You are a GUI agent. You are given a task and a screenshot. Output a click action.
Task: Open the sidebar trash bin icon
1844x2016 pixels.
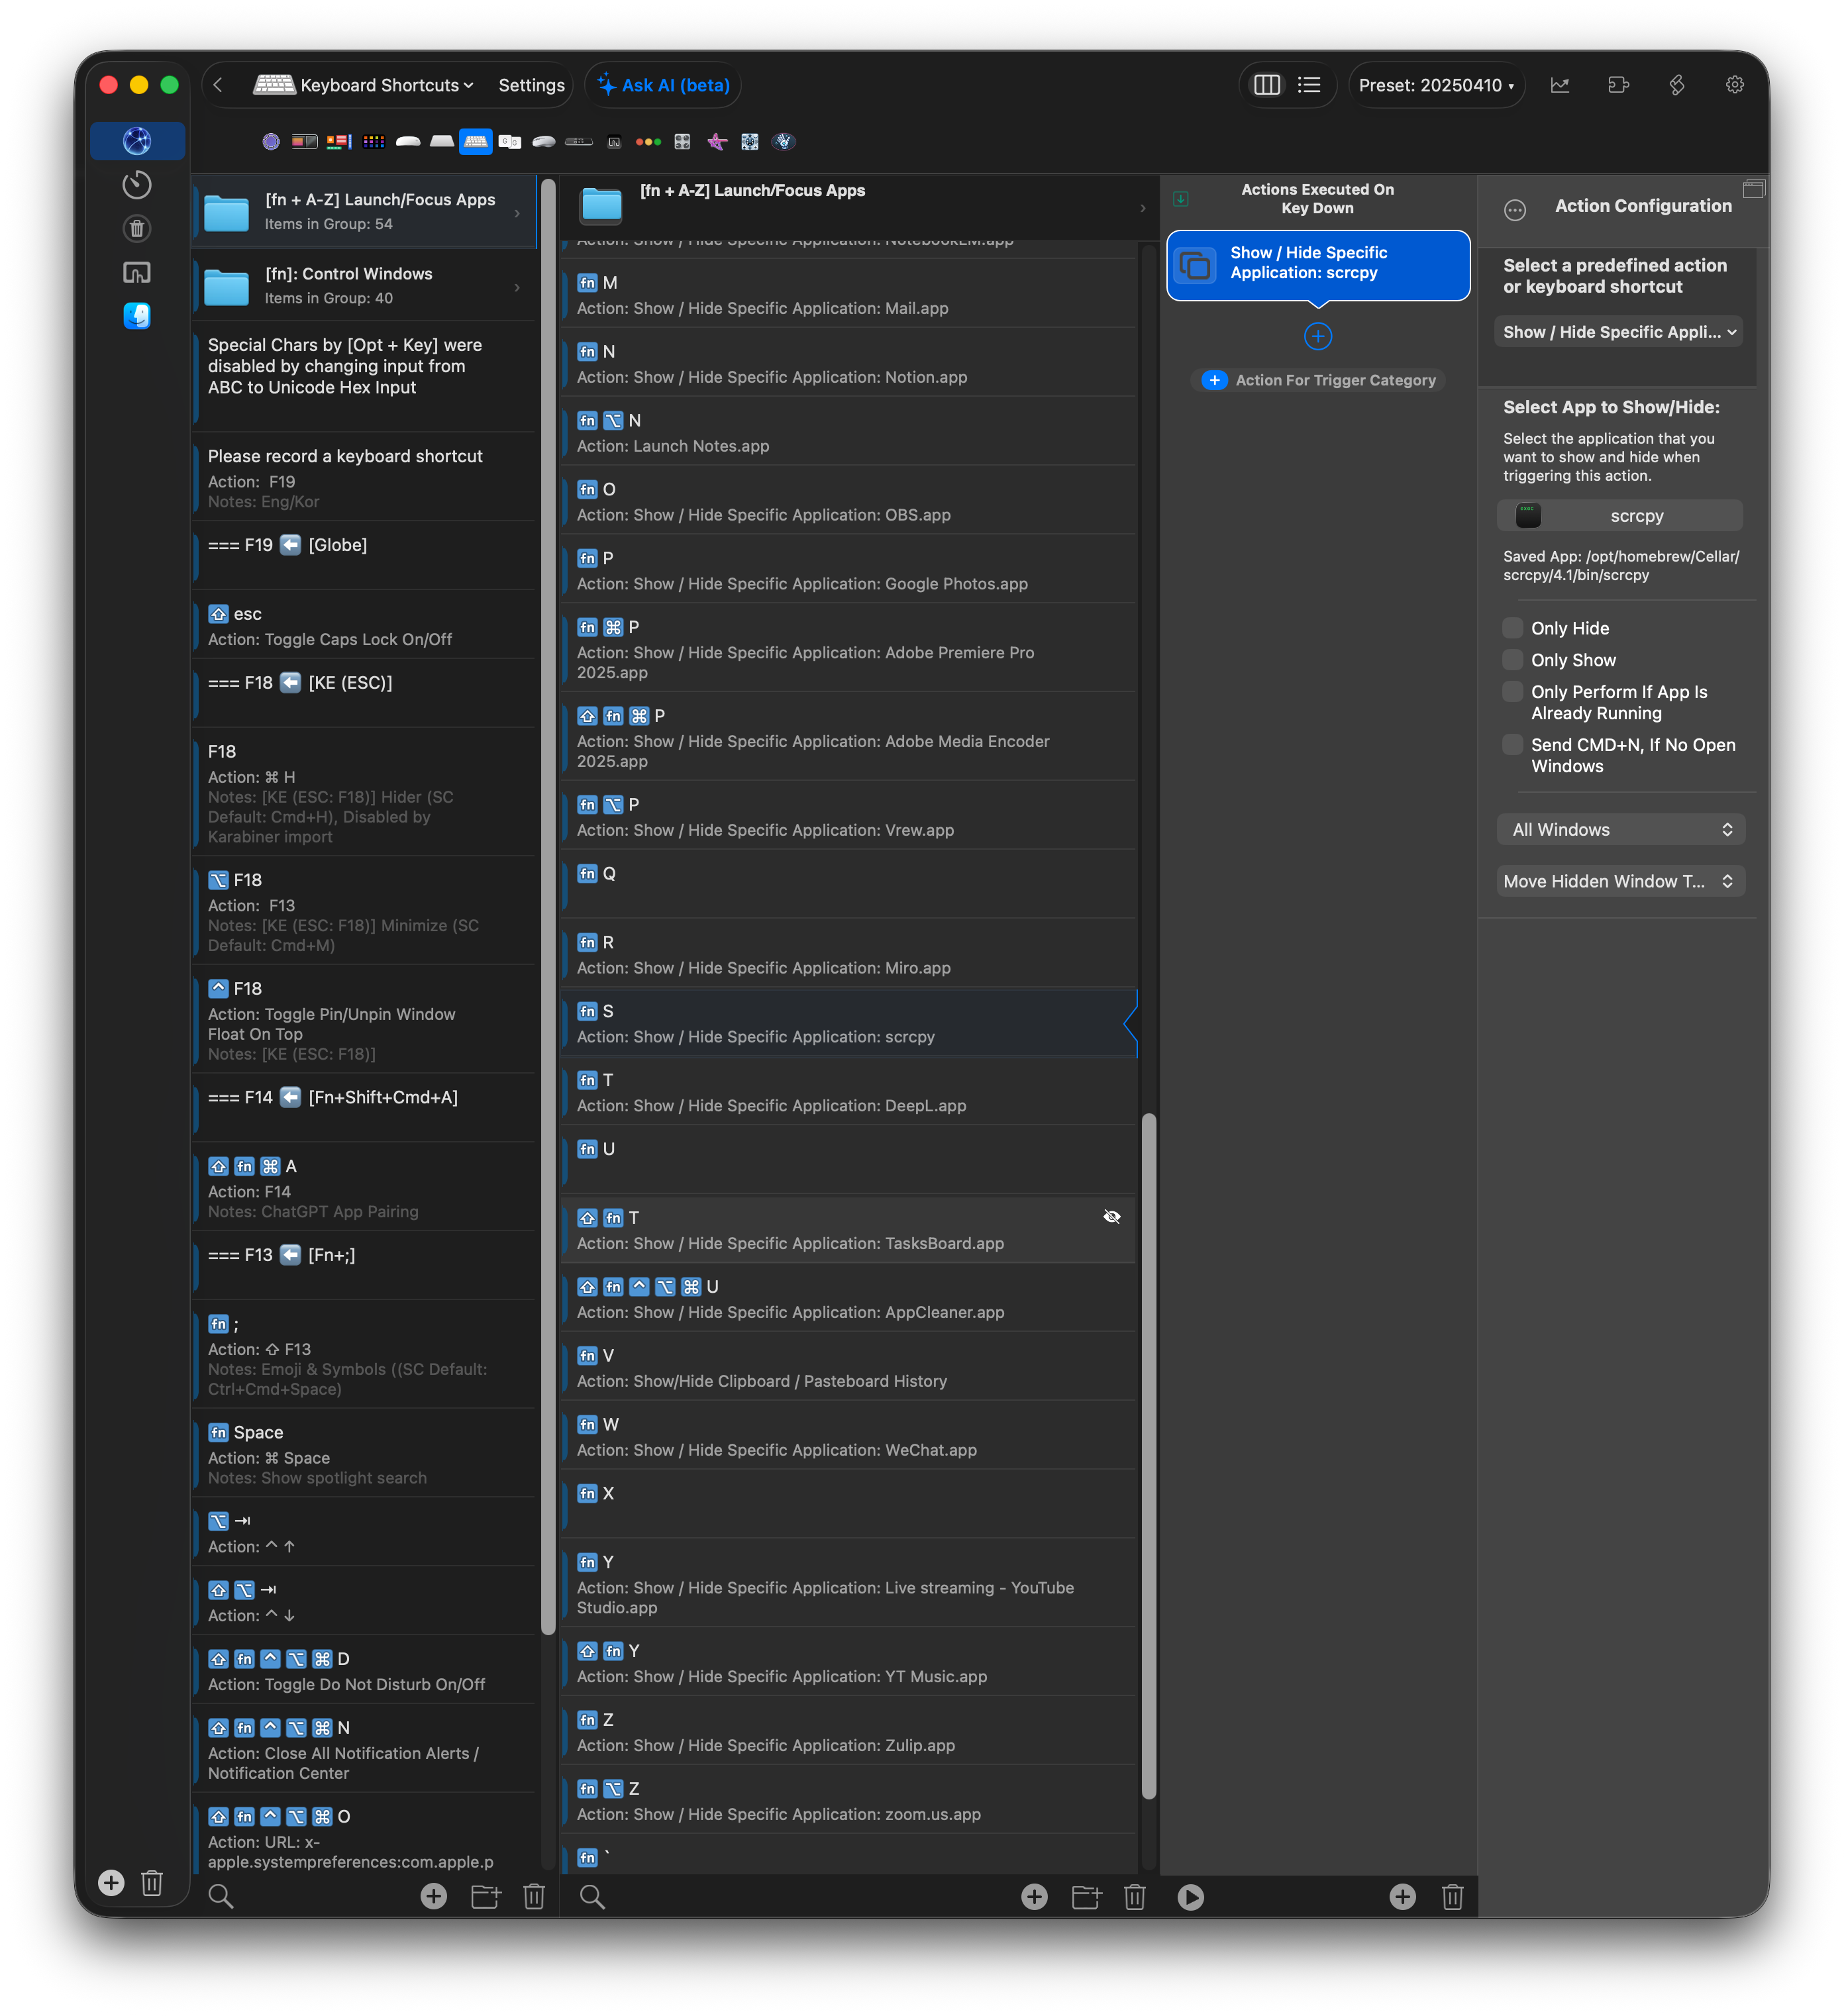(x=137, y=228)
